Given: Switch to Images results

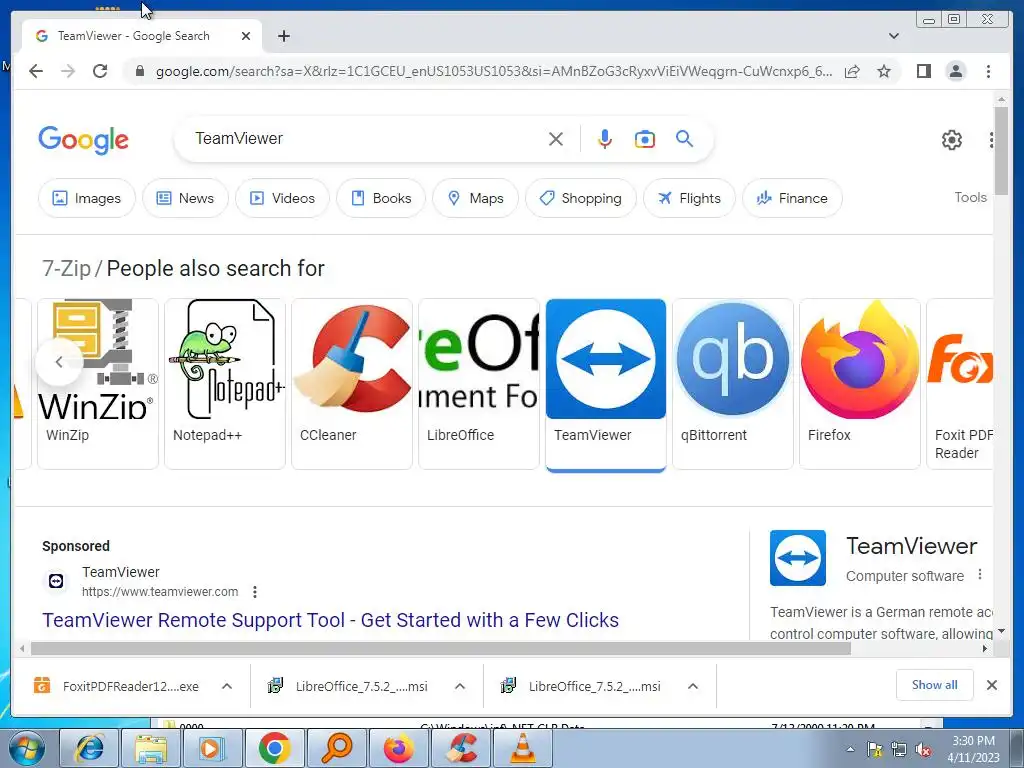Looking at the screenshot, I should (x=87, y=198).
